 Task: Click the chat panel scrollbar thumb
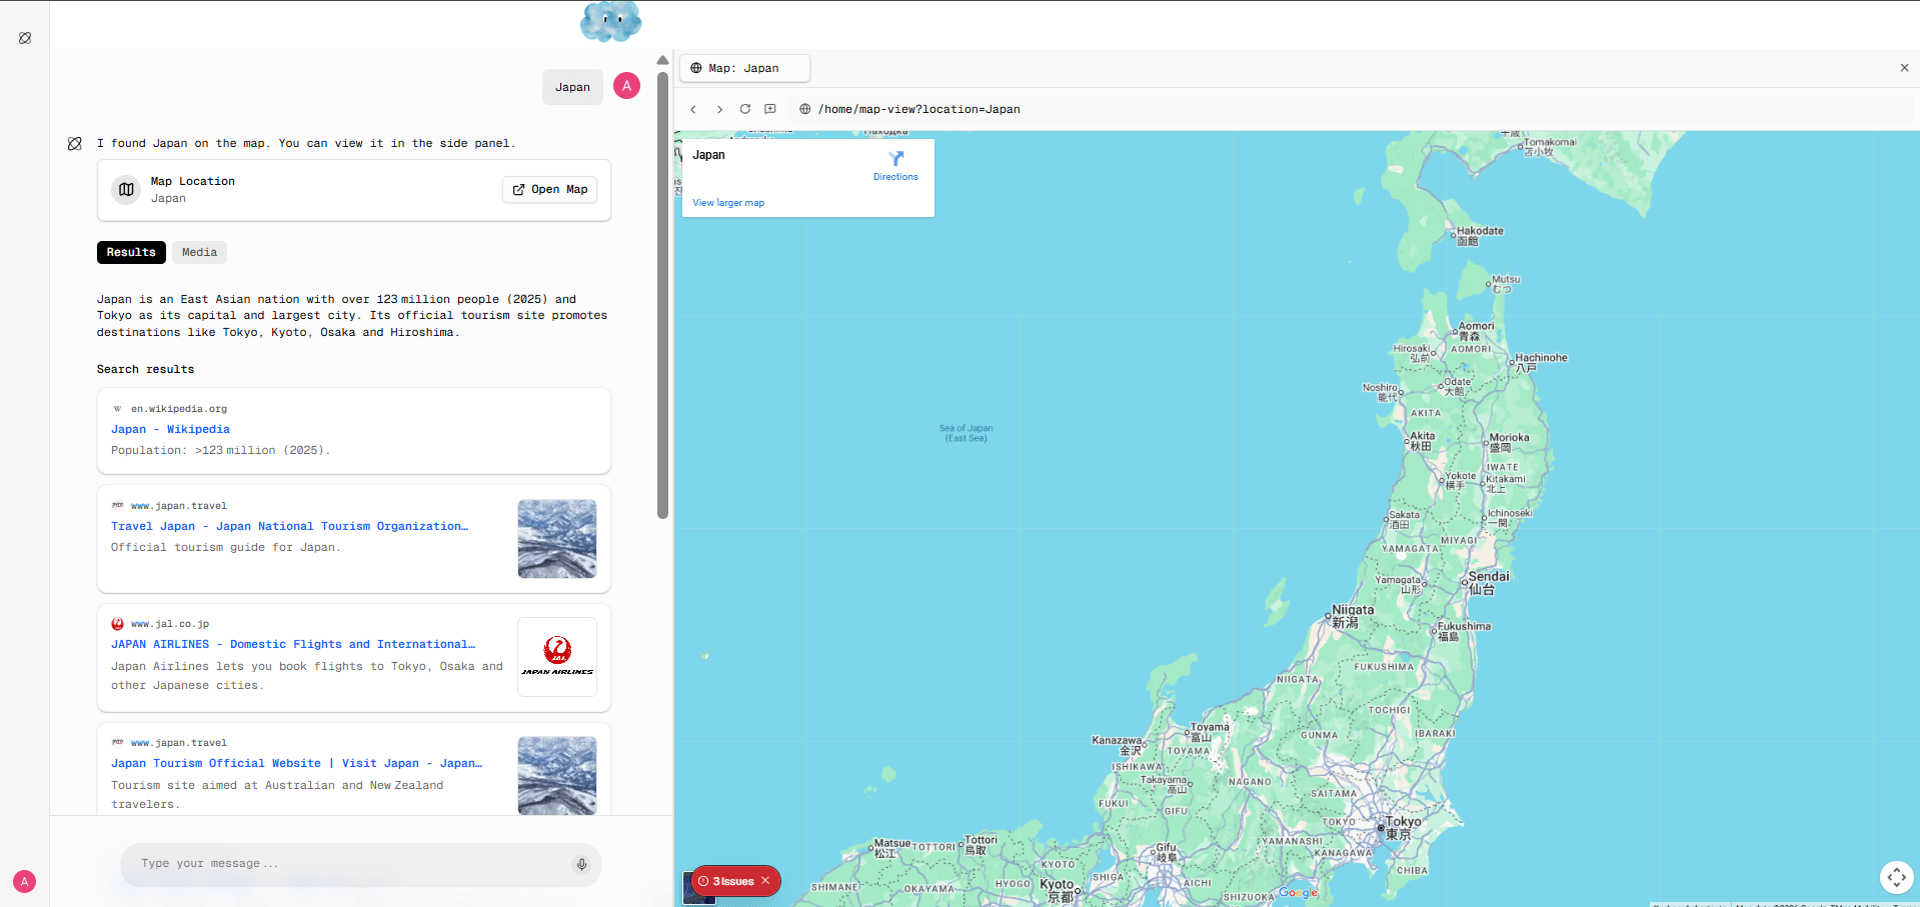pyautogui.click(x=663, y=294)
